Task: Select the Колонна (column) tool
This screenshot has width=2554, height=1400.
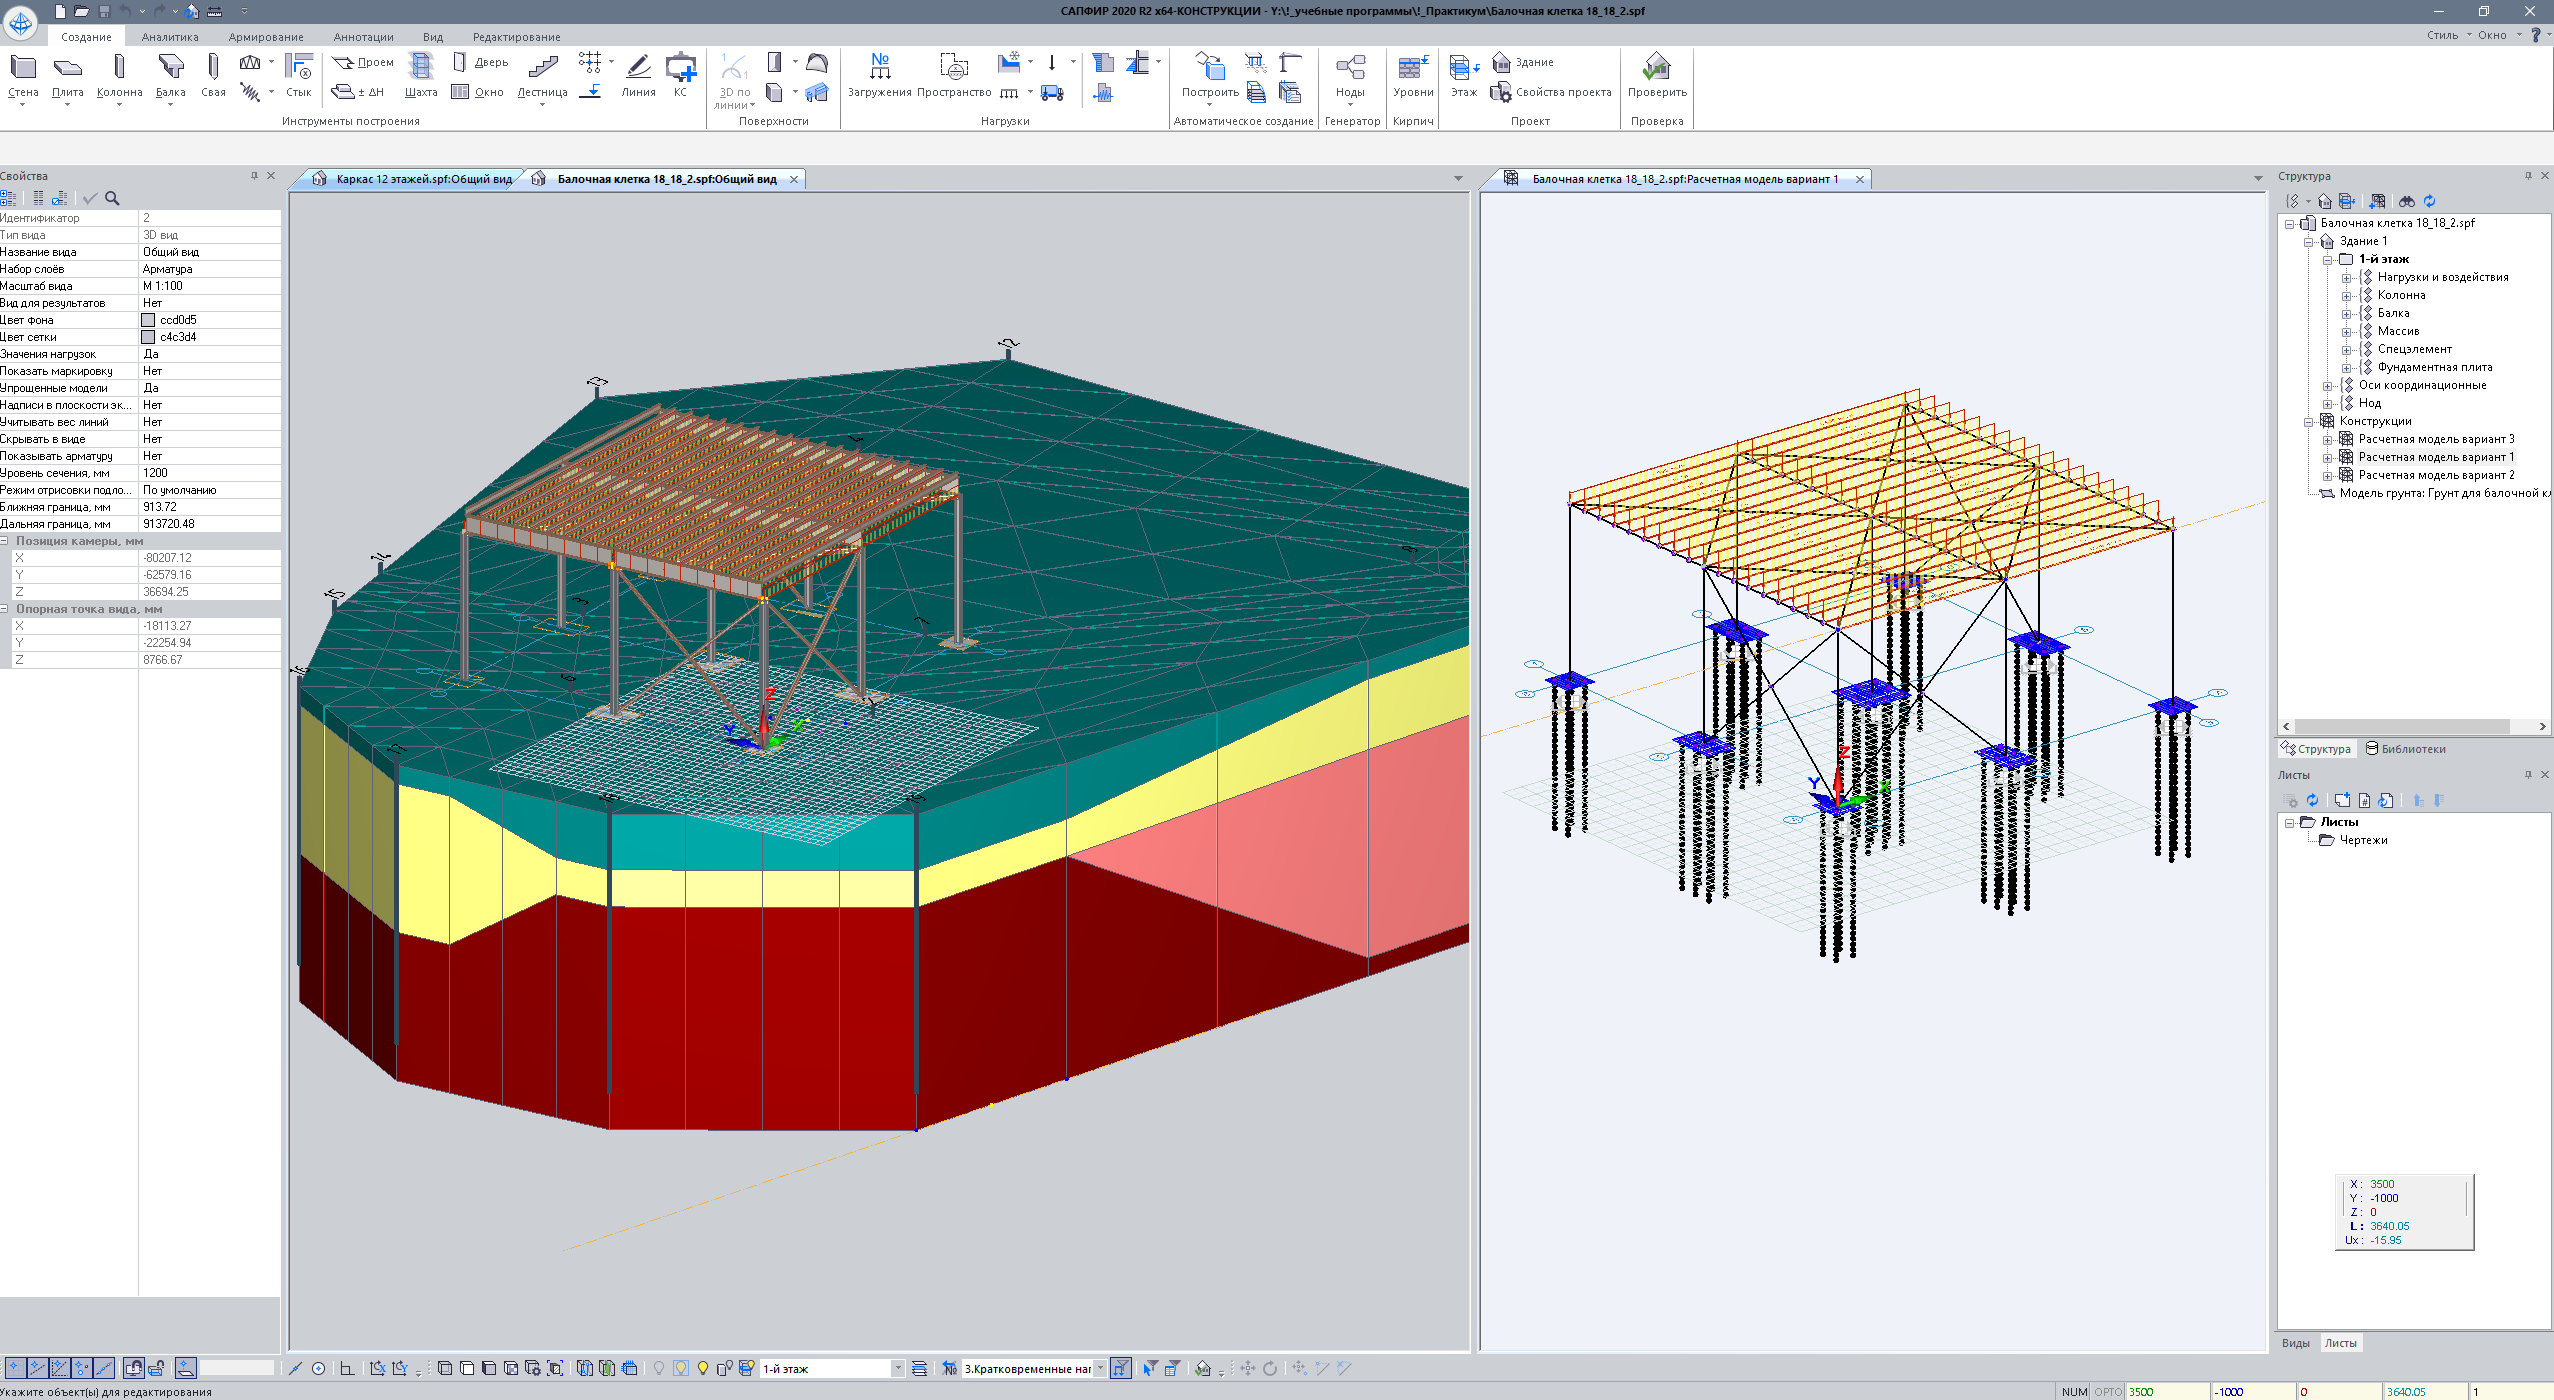Action: tap(119, 78)
